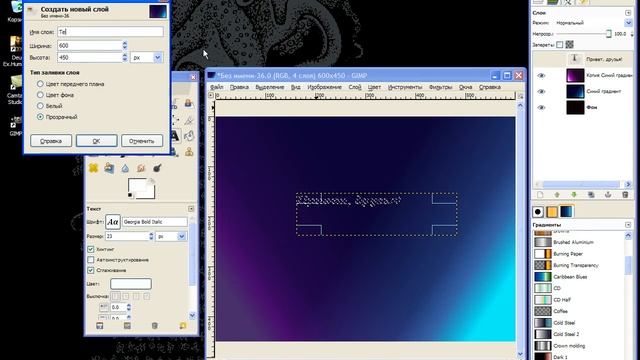Image resolution: width=640 pixels, height=360 pixels.
Task: Lower layer with the green down arrow
Action: [574, 195]
